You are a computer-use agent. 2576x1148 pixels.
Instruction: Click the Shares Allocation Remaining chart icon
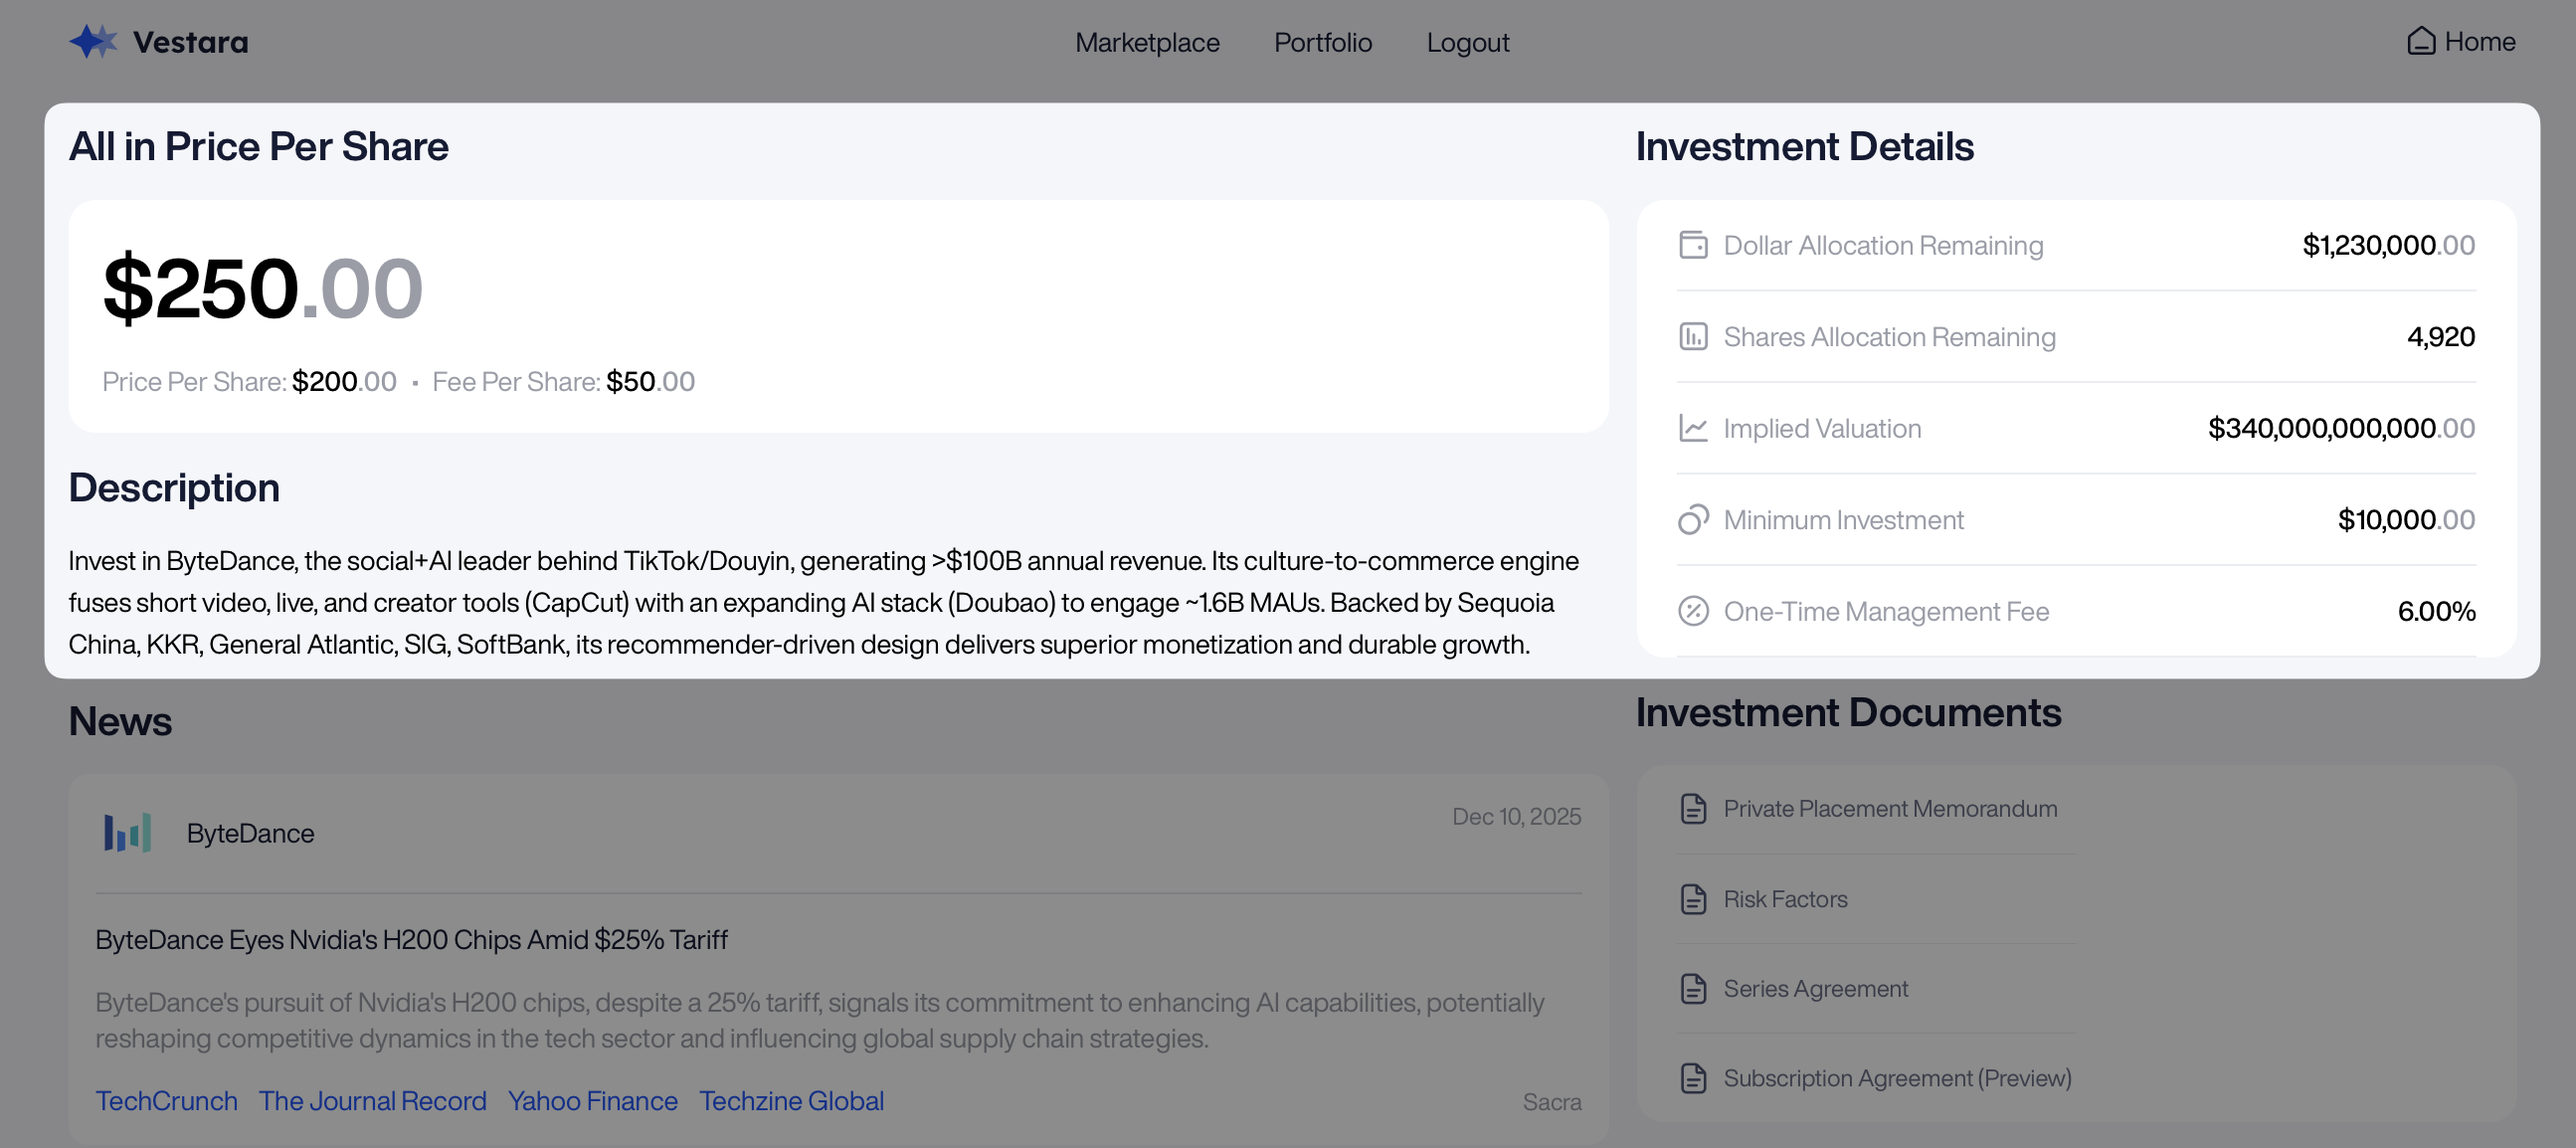pyautogui.click(x=1692, y=337)
